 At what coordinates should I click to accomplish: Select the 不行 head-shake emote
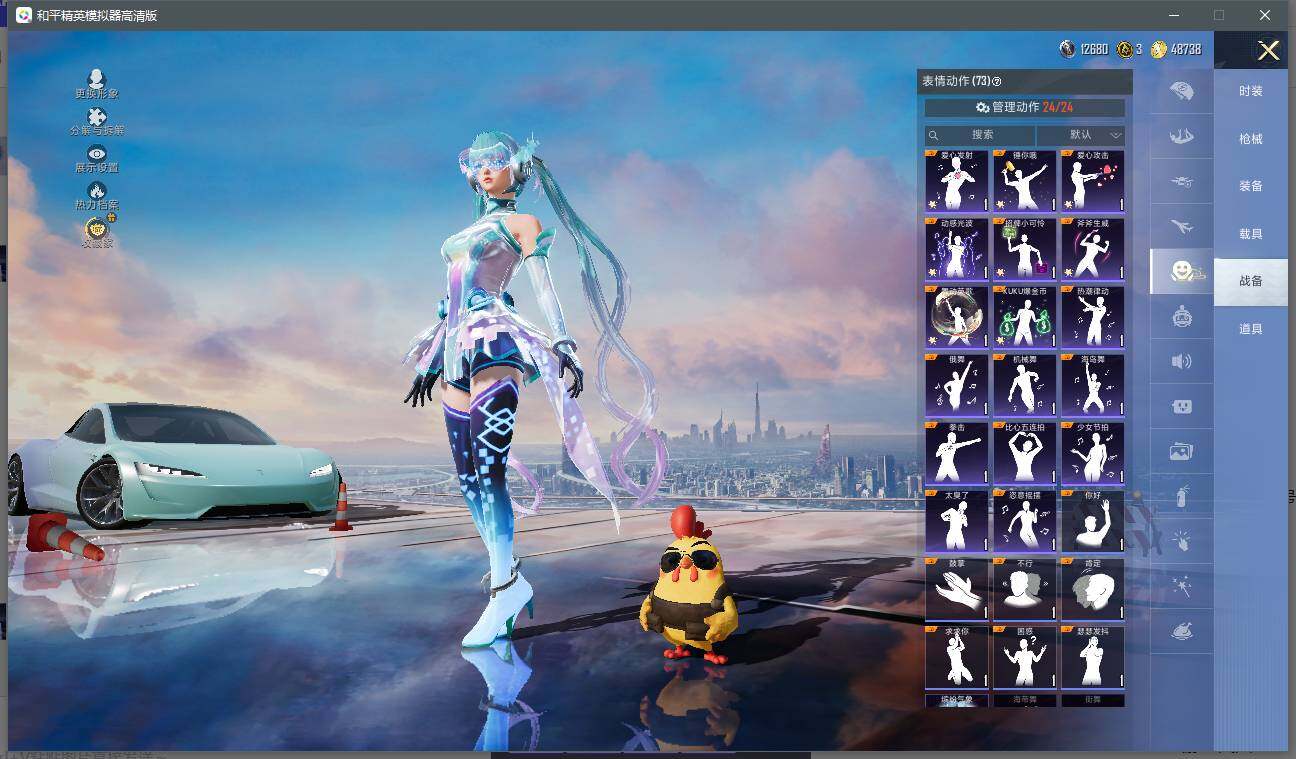(1025, 589)
